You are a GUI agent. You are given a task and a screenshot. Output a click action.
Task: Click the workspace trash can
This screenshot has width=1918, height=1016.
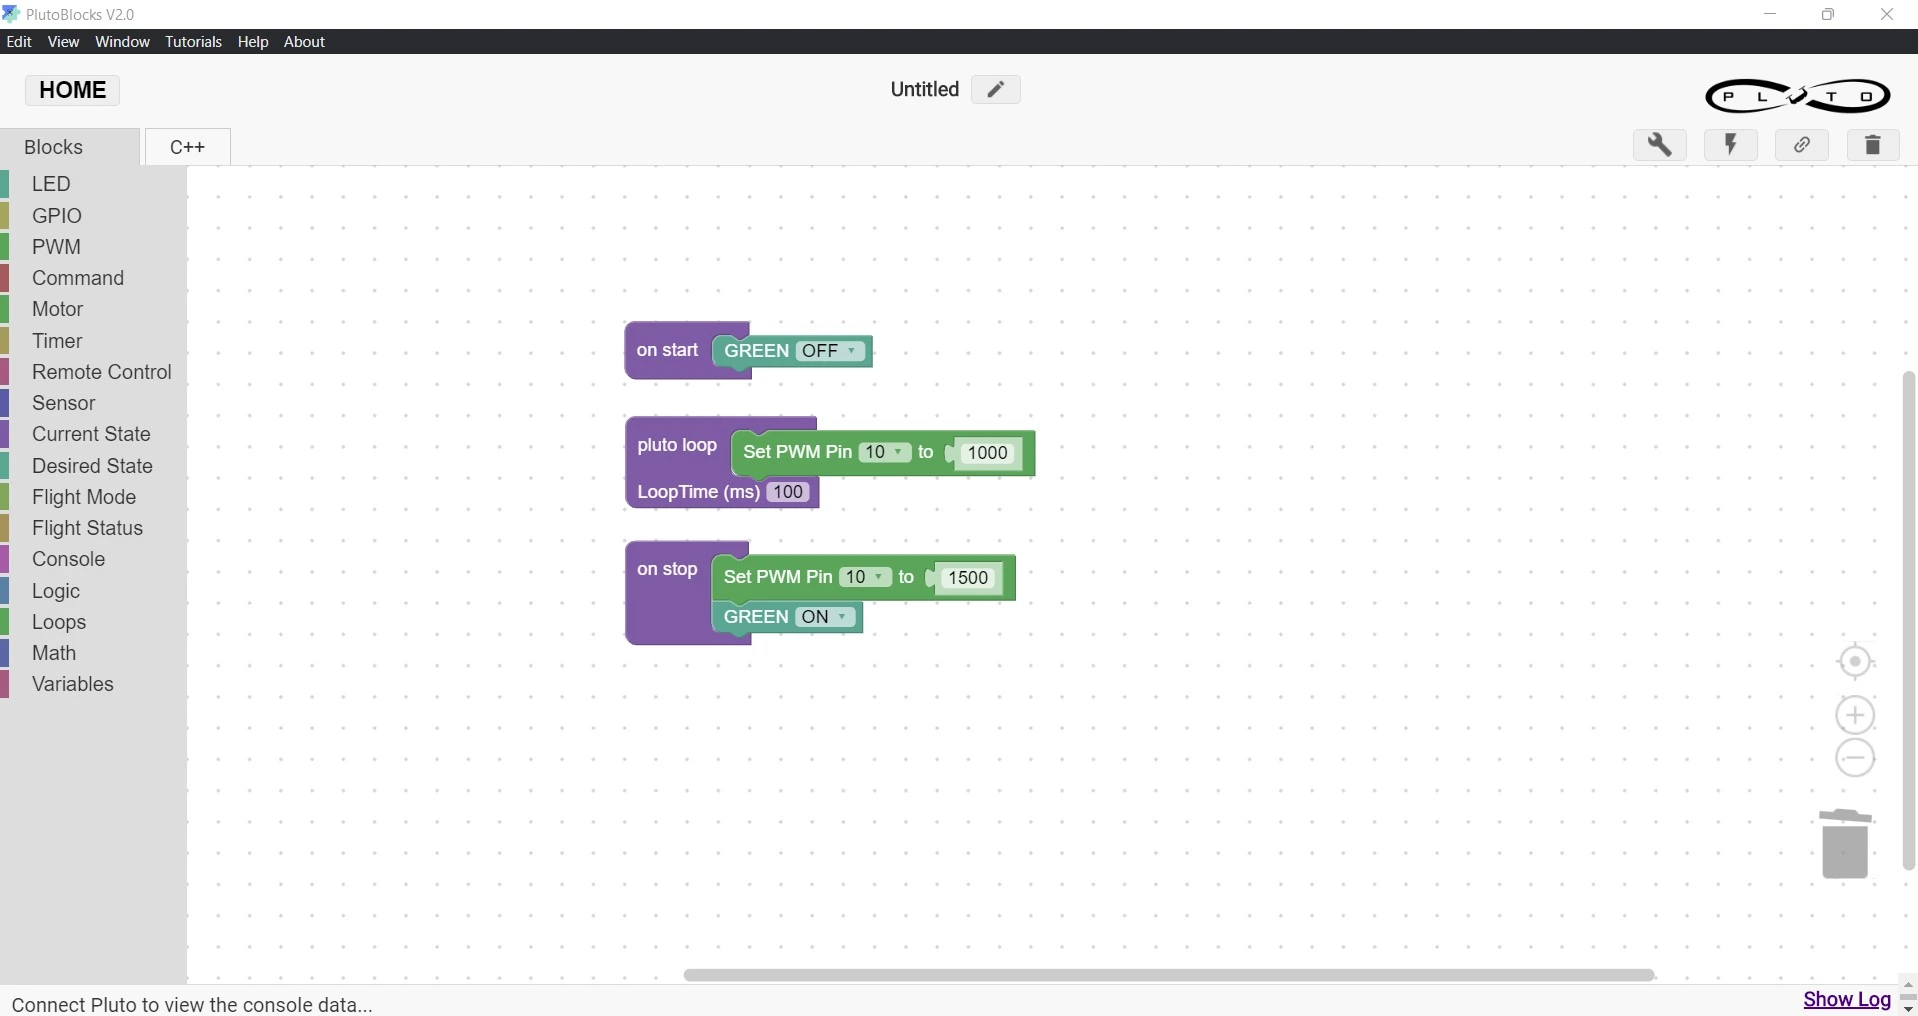1846,845
